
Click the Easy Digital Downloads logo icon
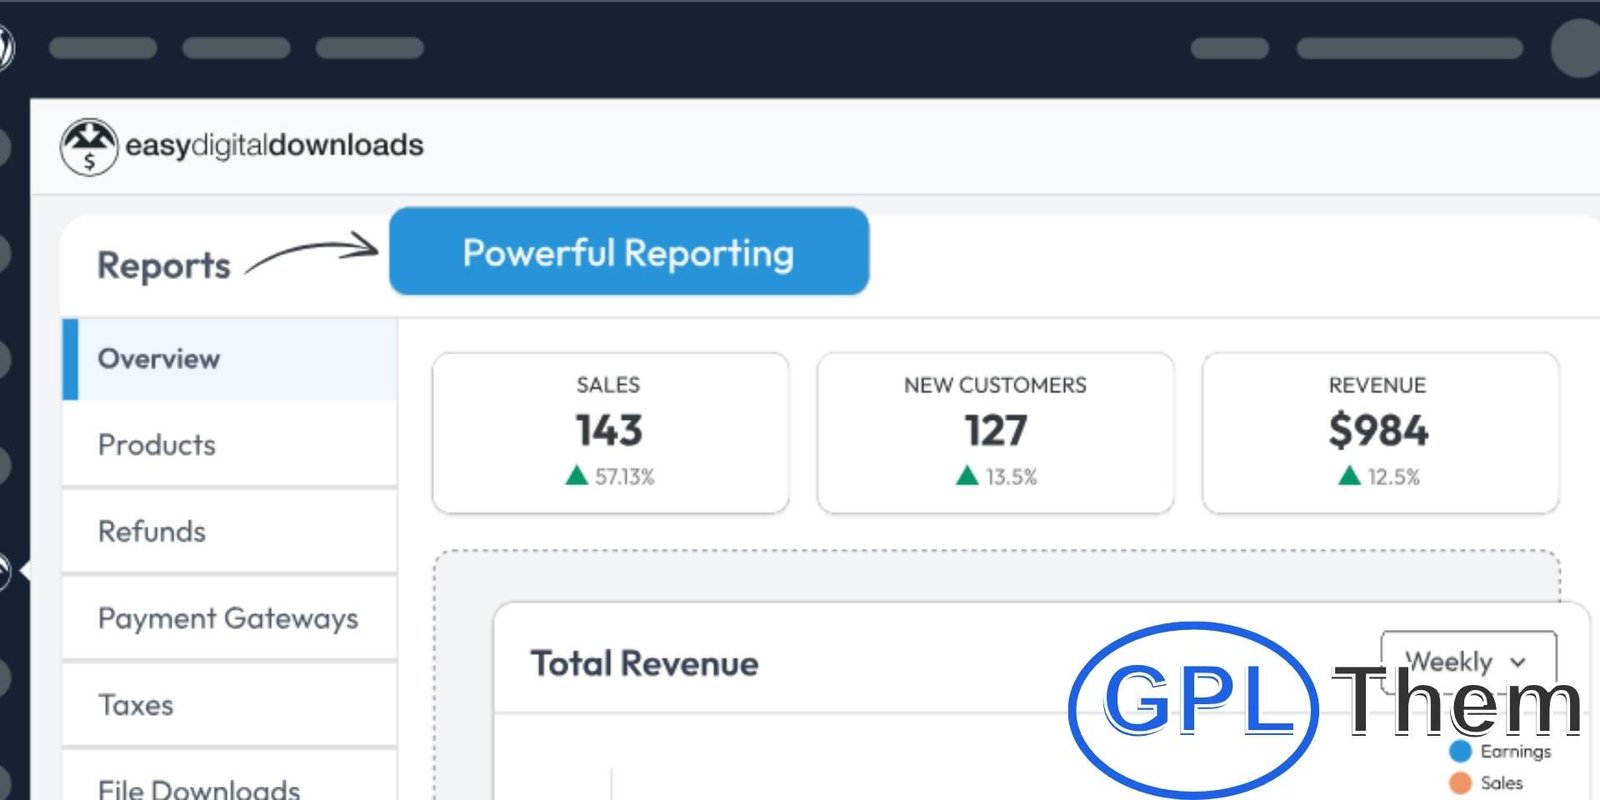[x=89, y=146]
